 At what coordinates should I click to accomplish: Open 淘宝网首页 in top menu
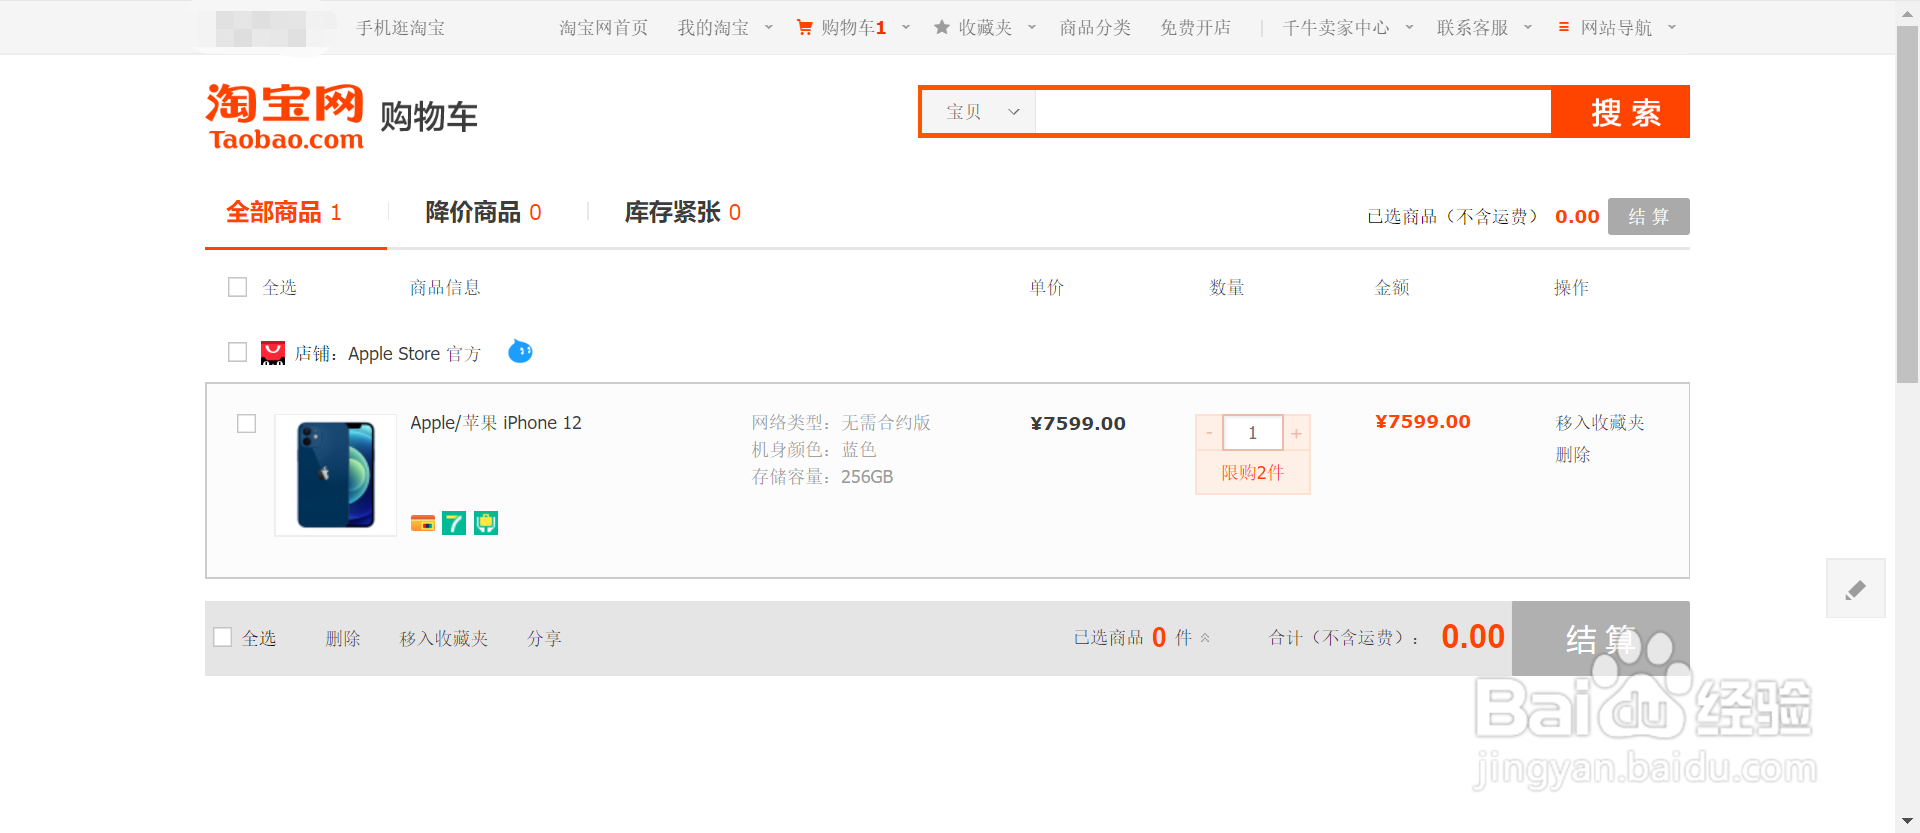[x=603, y=28]
